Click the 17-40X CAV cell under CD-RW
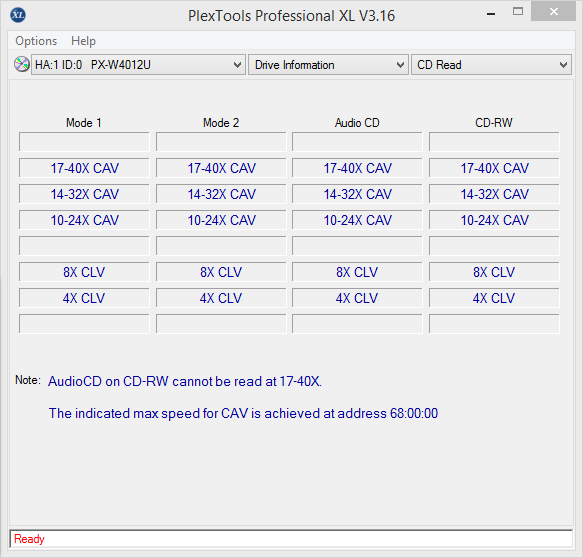The image size is (583, 558). click(494, 168)
